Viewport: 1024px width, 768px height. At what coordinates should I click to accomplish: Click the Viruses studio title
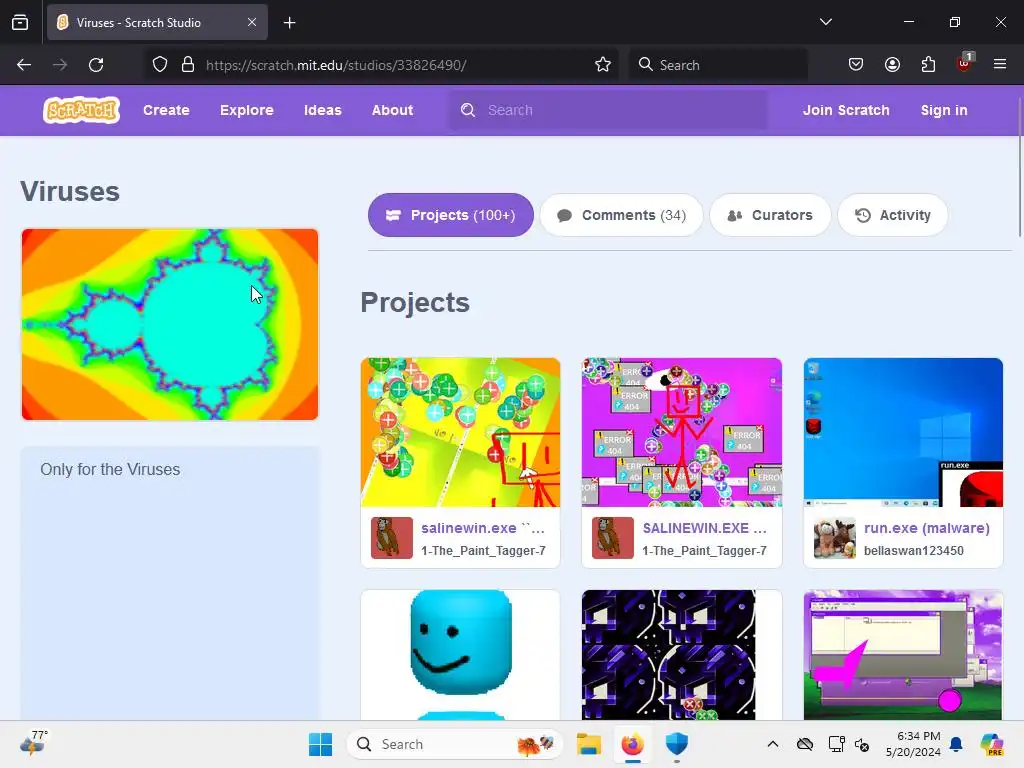(70, 191)
